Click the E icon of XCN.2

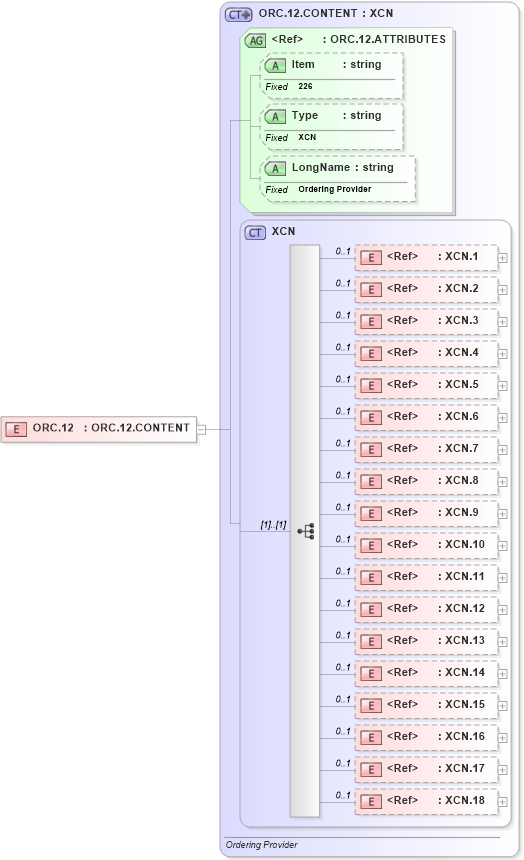[x=371, y=290]
